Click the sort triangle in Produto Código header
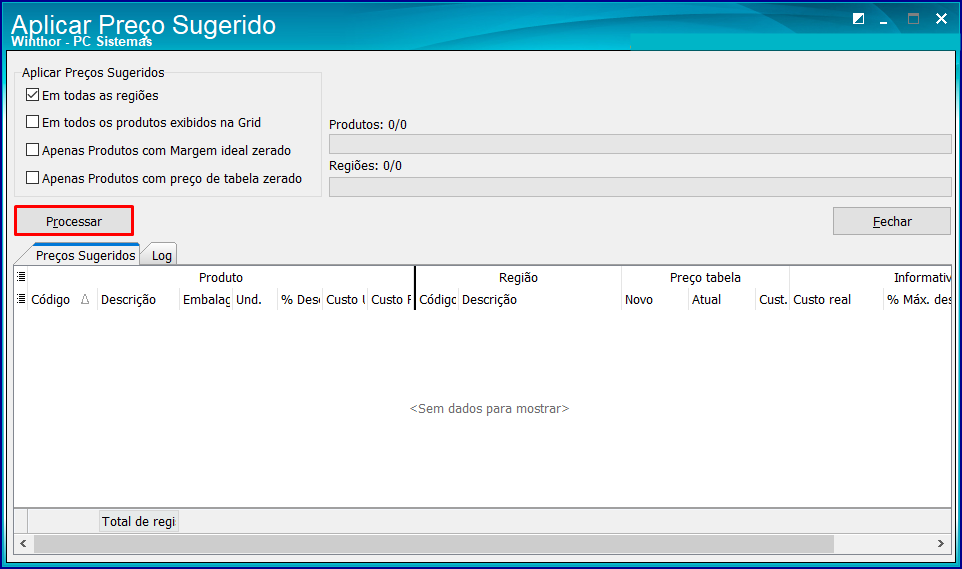The height and width of the screenshot is (569, 962). click(x=85, y=299)
